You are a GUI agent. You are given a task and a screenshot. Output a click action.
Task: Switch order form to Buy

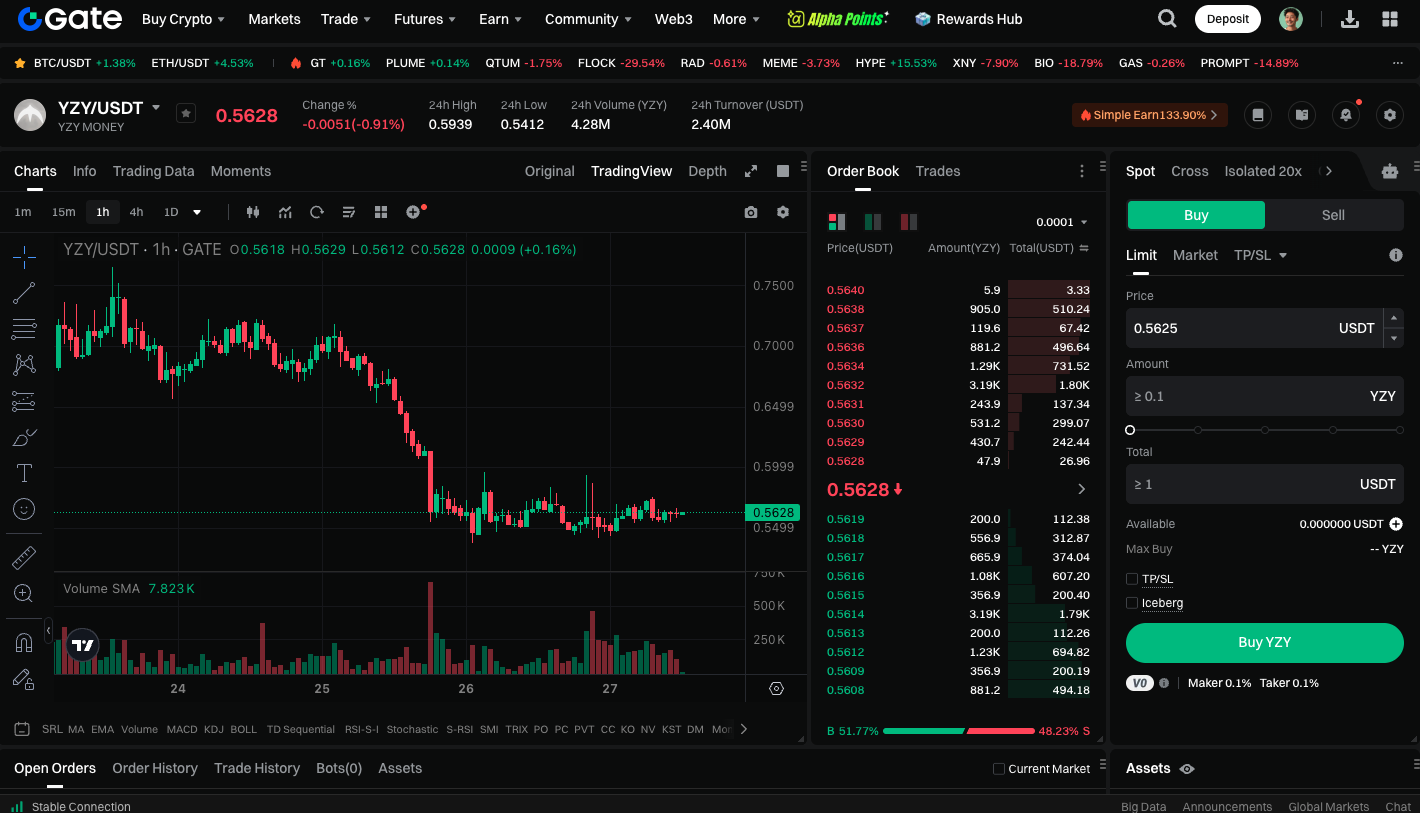coord(1196,215)
